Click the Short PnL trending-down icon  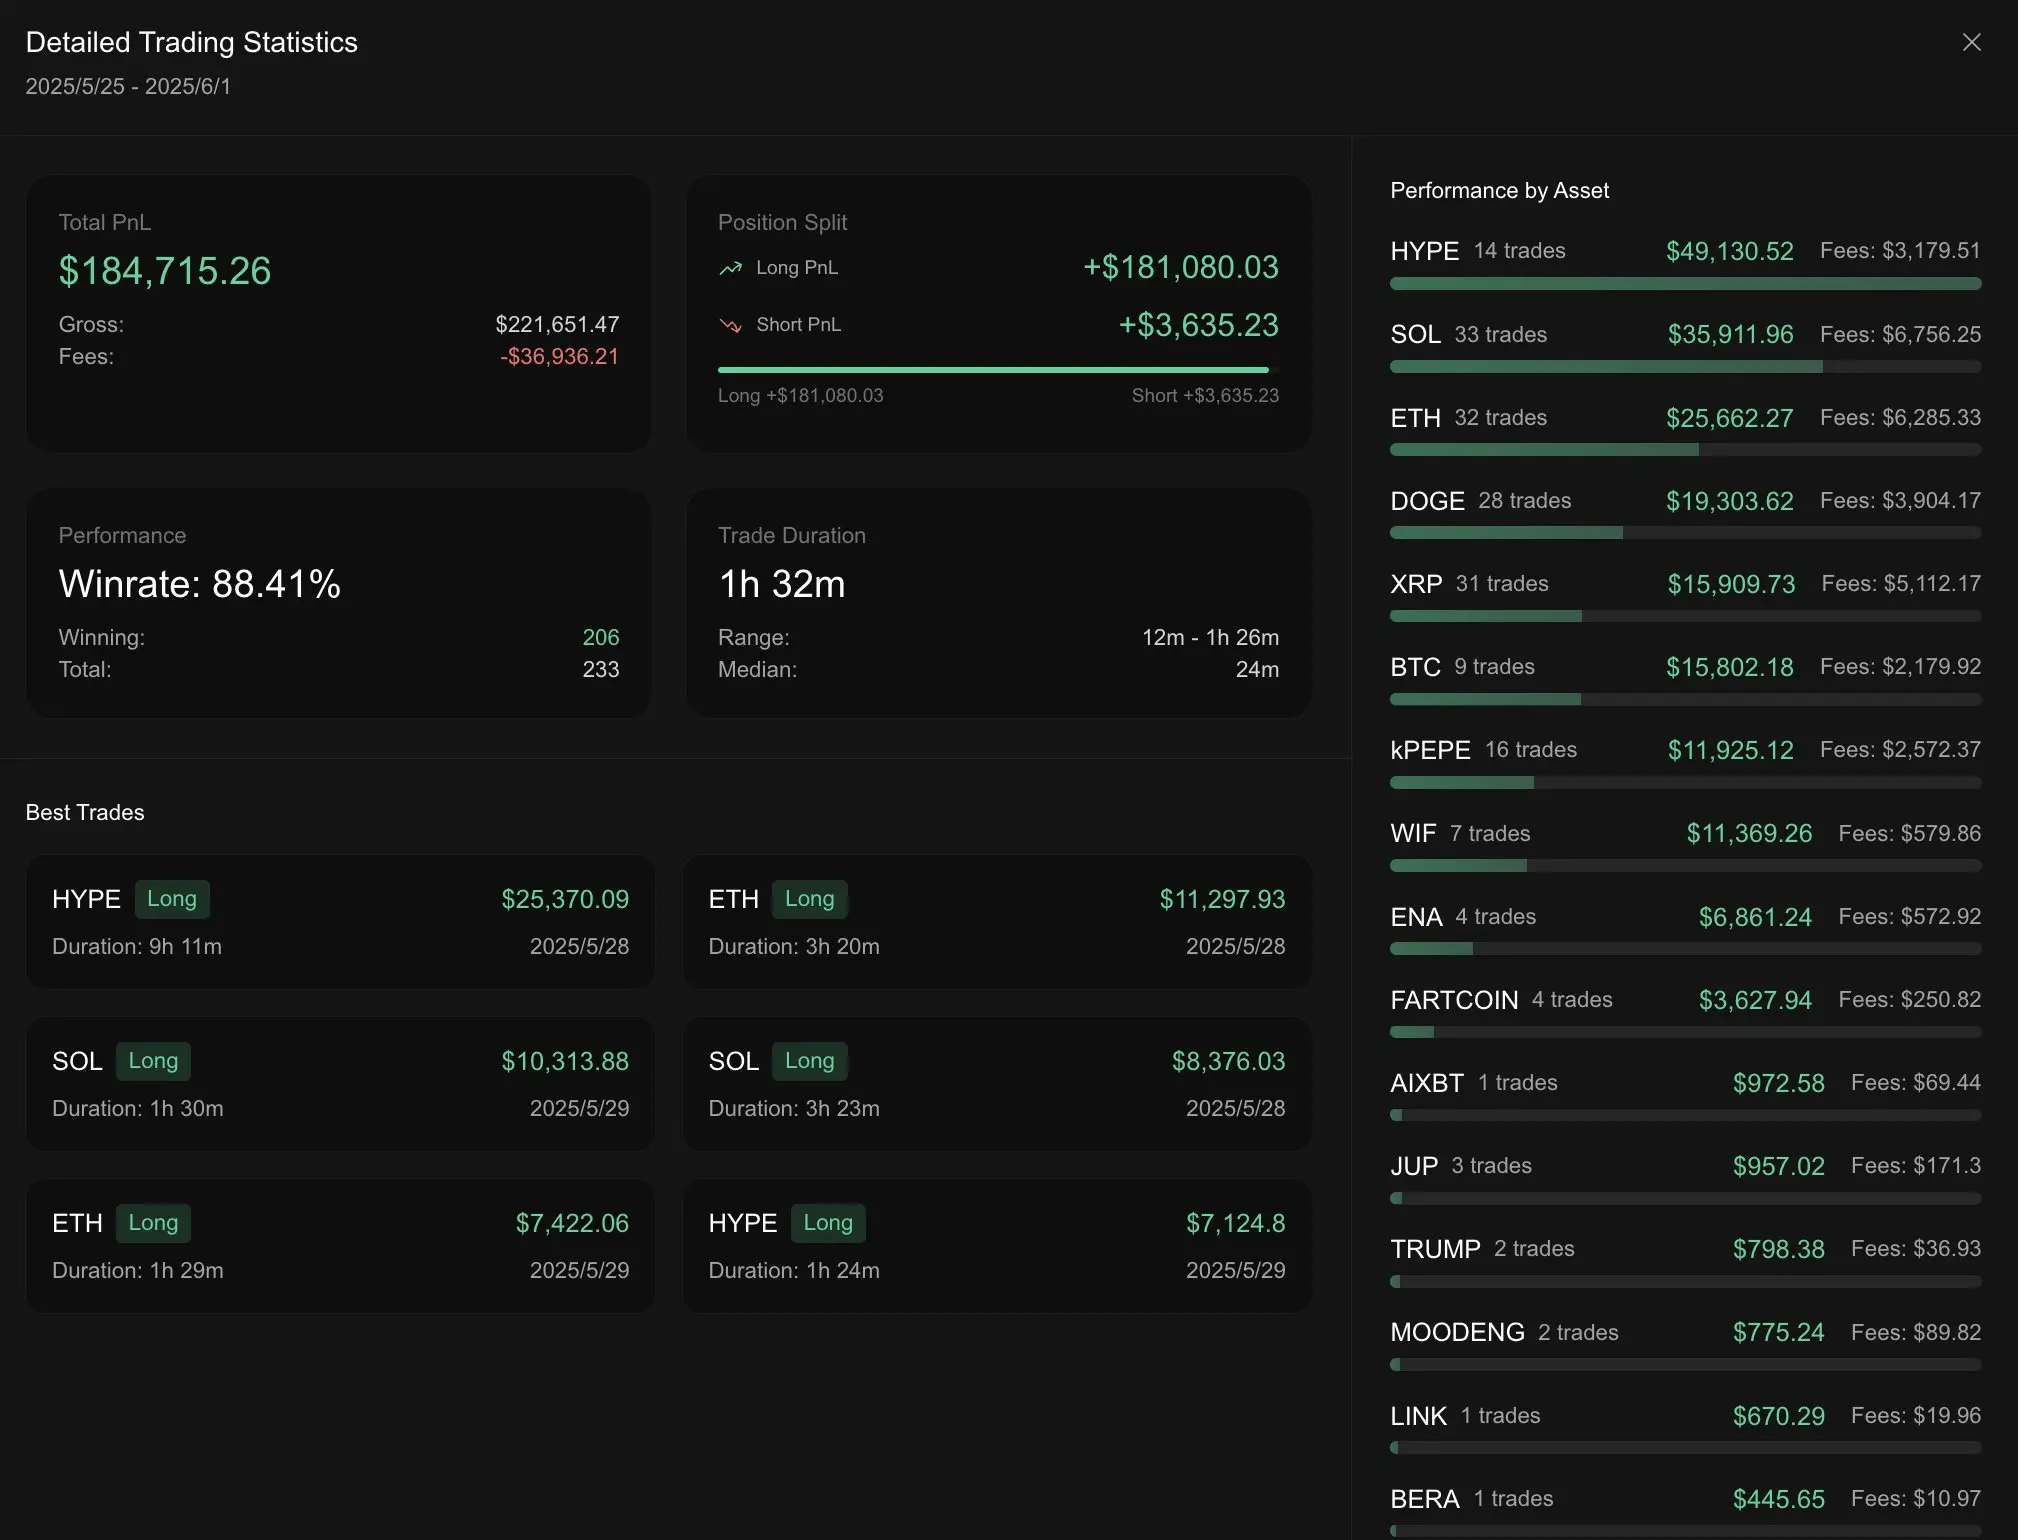(x=731, y=325)
